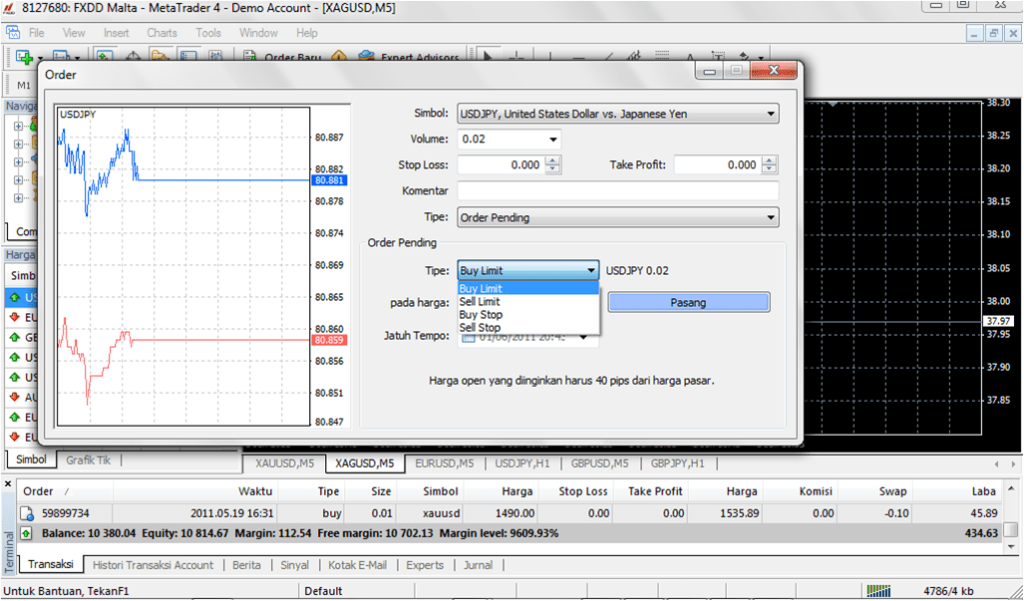Image resolution: width=1024 pixels, height=601 pixels.
Task: Close the Terminal panel with its X
Action: pyautogui.click(x=8, y=484)
